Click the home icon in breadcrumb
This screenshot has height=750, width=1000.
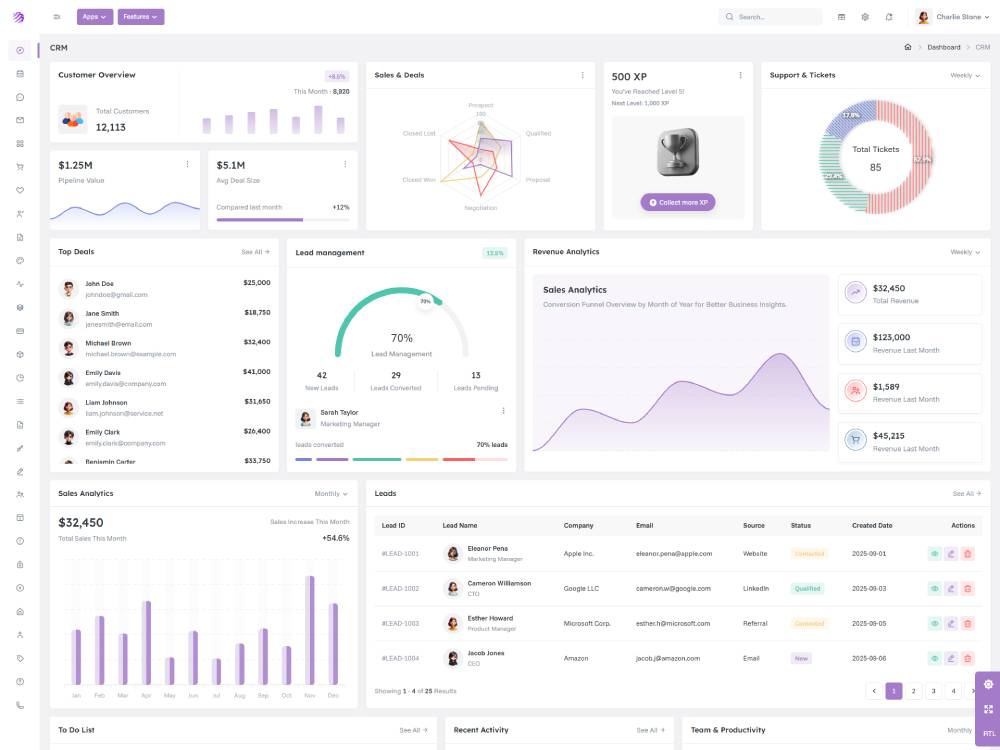907,47
